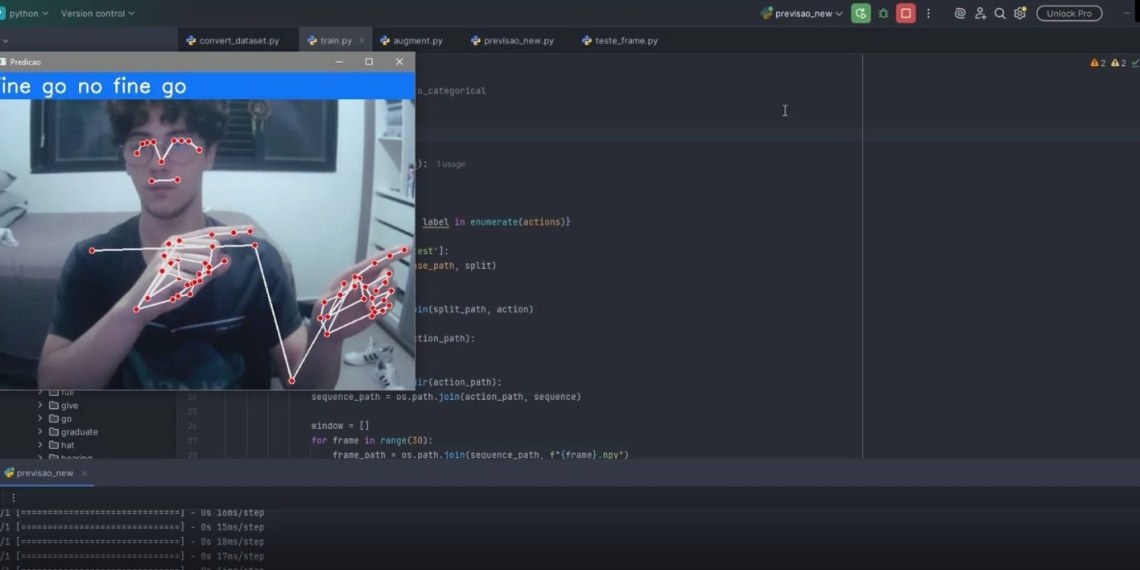Start debugging with the bug icon

(x=883, y=13)
